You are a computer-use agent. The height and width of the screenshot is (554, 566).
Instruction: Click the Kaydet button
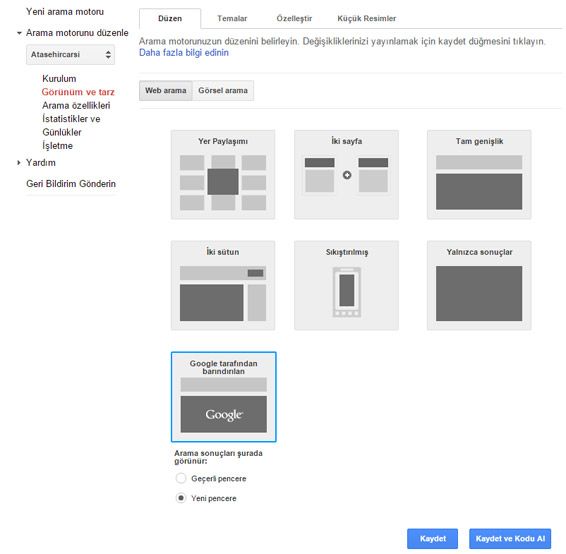point(432,539)
